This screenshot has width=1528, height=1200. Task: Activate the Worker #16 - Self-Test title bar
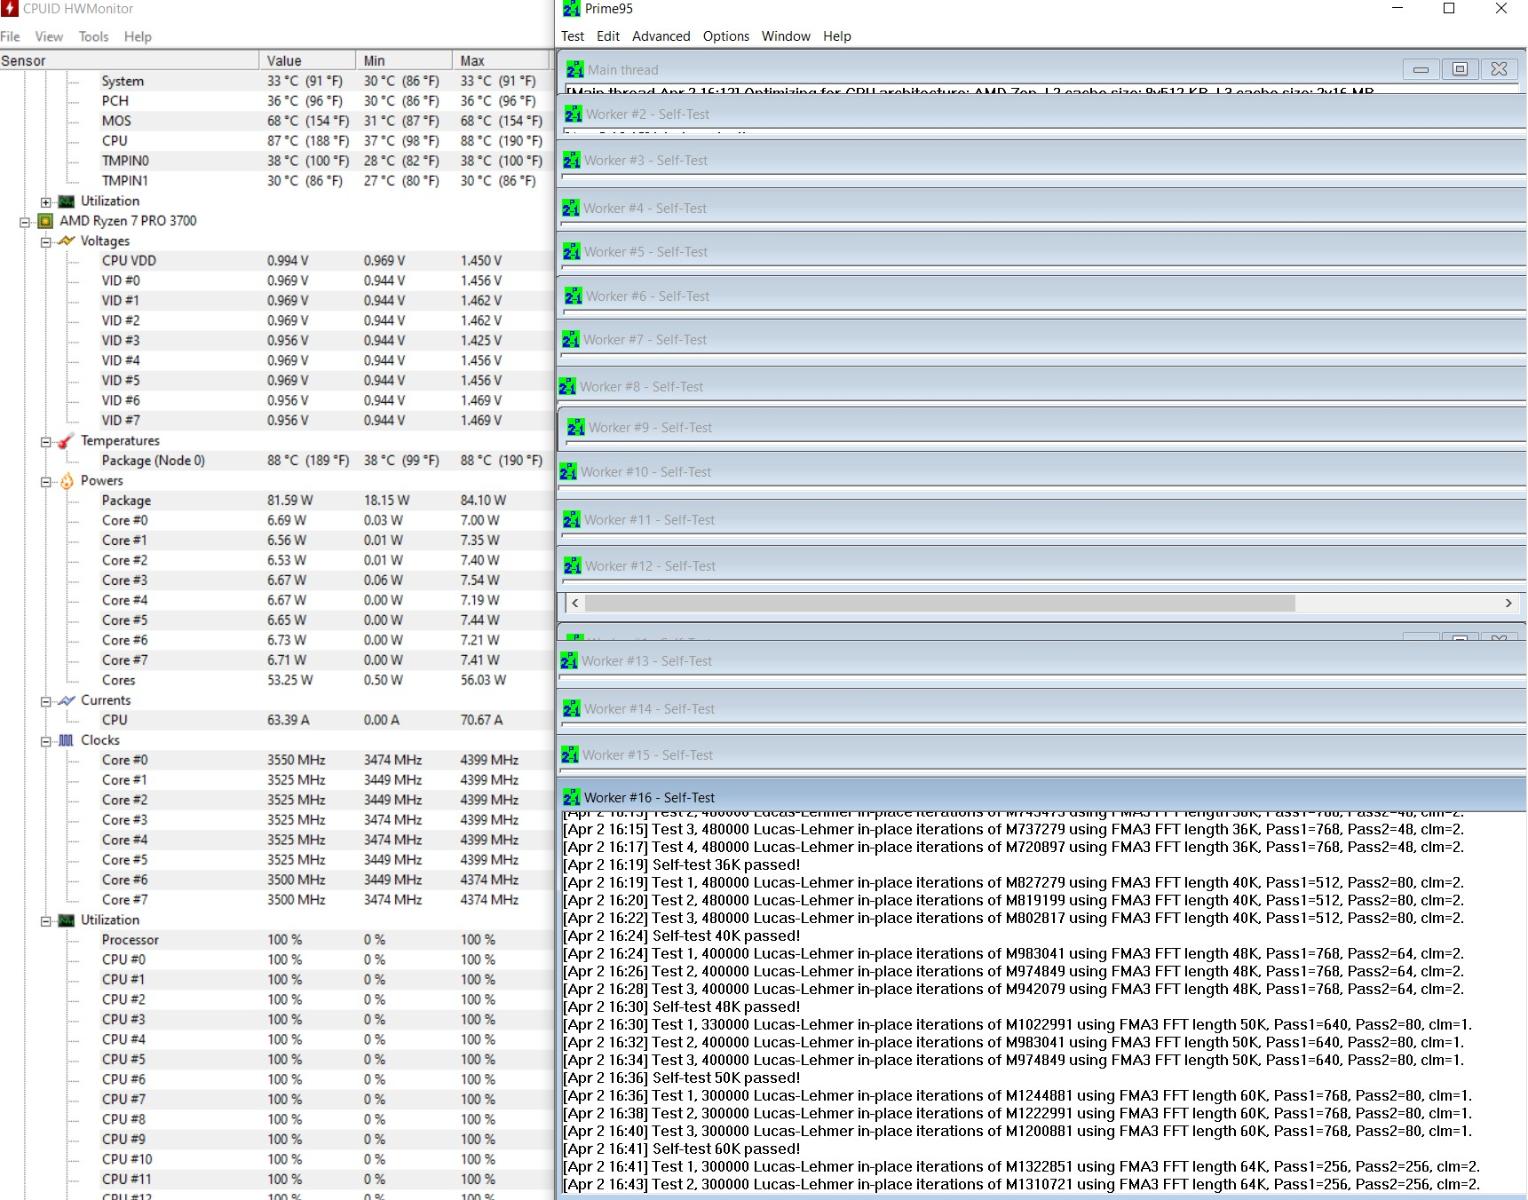1042,798
